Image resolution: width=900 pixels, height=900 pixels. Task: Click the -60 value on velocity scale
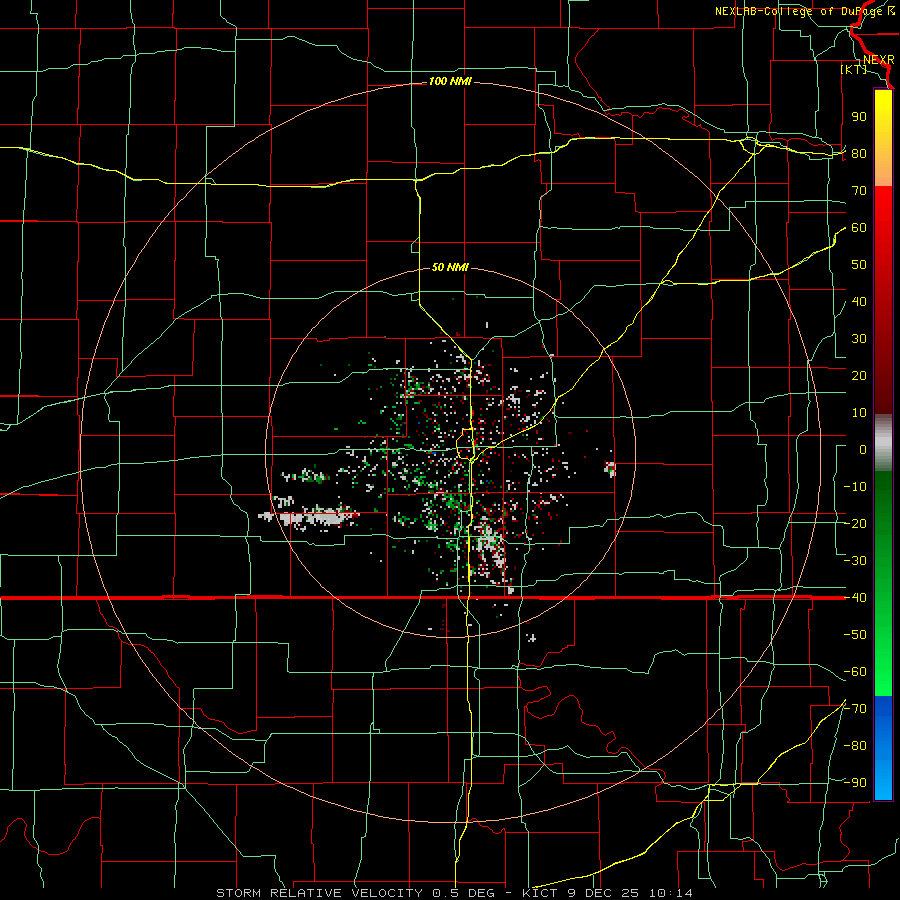click(855, 672)
